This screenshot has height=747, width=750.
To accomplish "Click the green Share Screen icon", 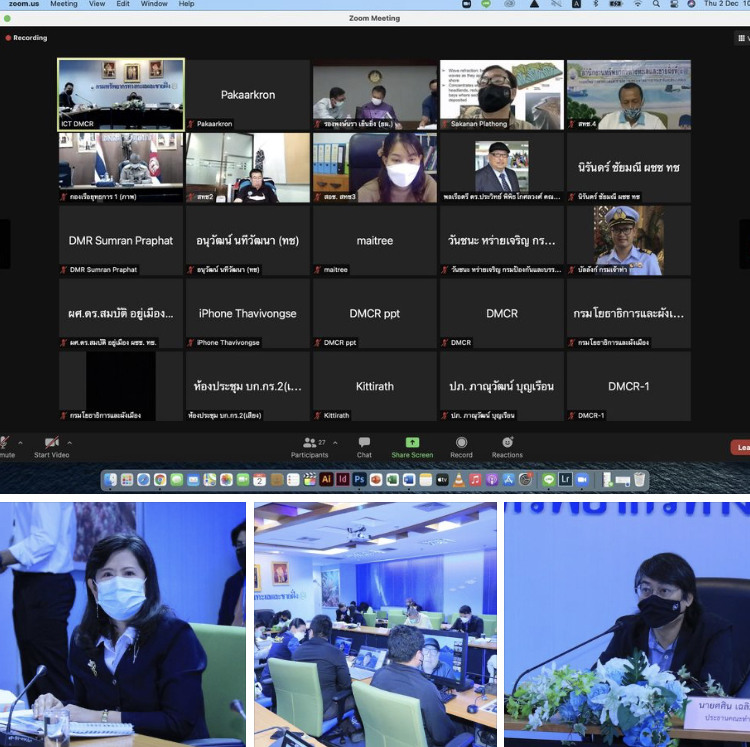I will (x=412, y=442).
